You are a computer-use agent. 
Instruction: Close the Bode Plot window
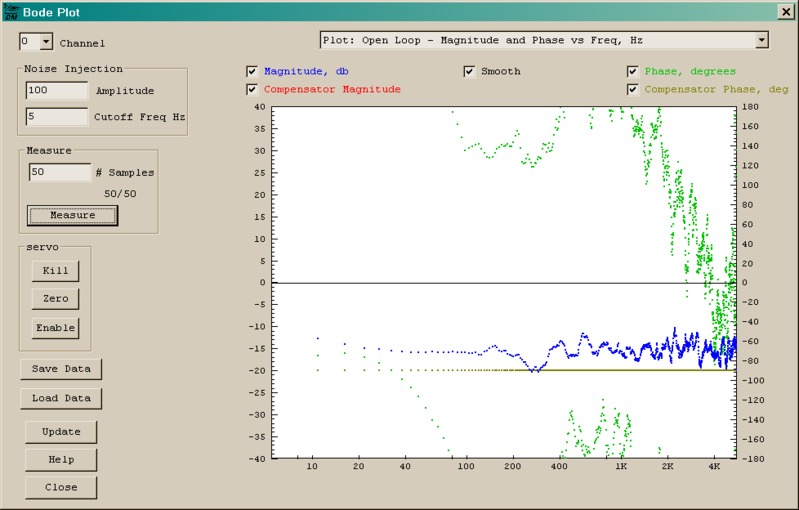[785, 12]
